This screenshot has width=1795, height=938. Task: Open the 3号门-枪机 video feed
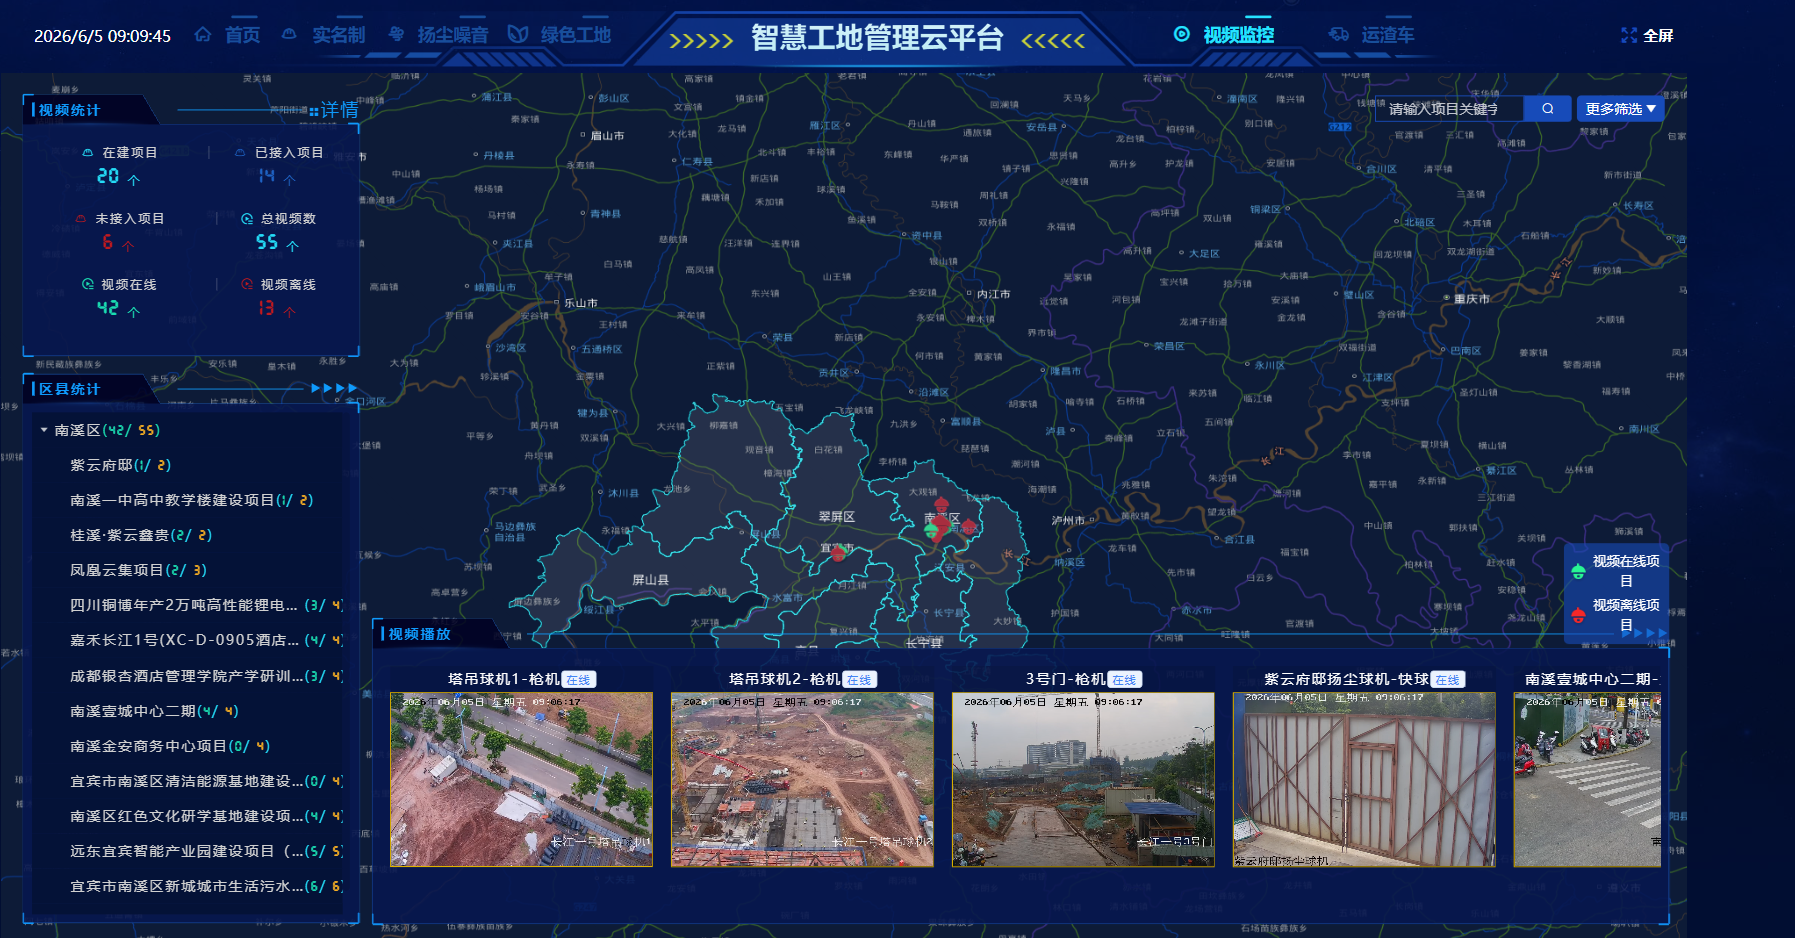pyautogui.click(x=1083, y=779)
